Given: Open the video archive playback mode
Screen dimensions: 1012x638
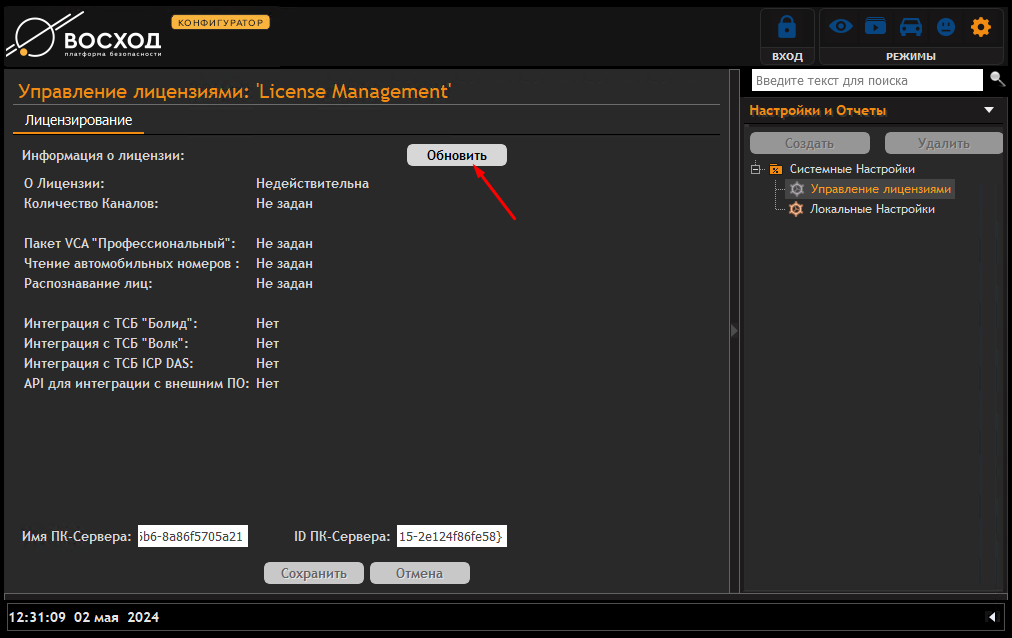Looking at the screenshot, I should [876, 27].
